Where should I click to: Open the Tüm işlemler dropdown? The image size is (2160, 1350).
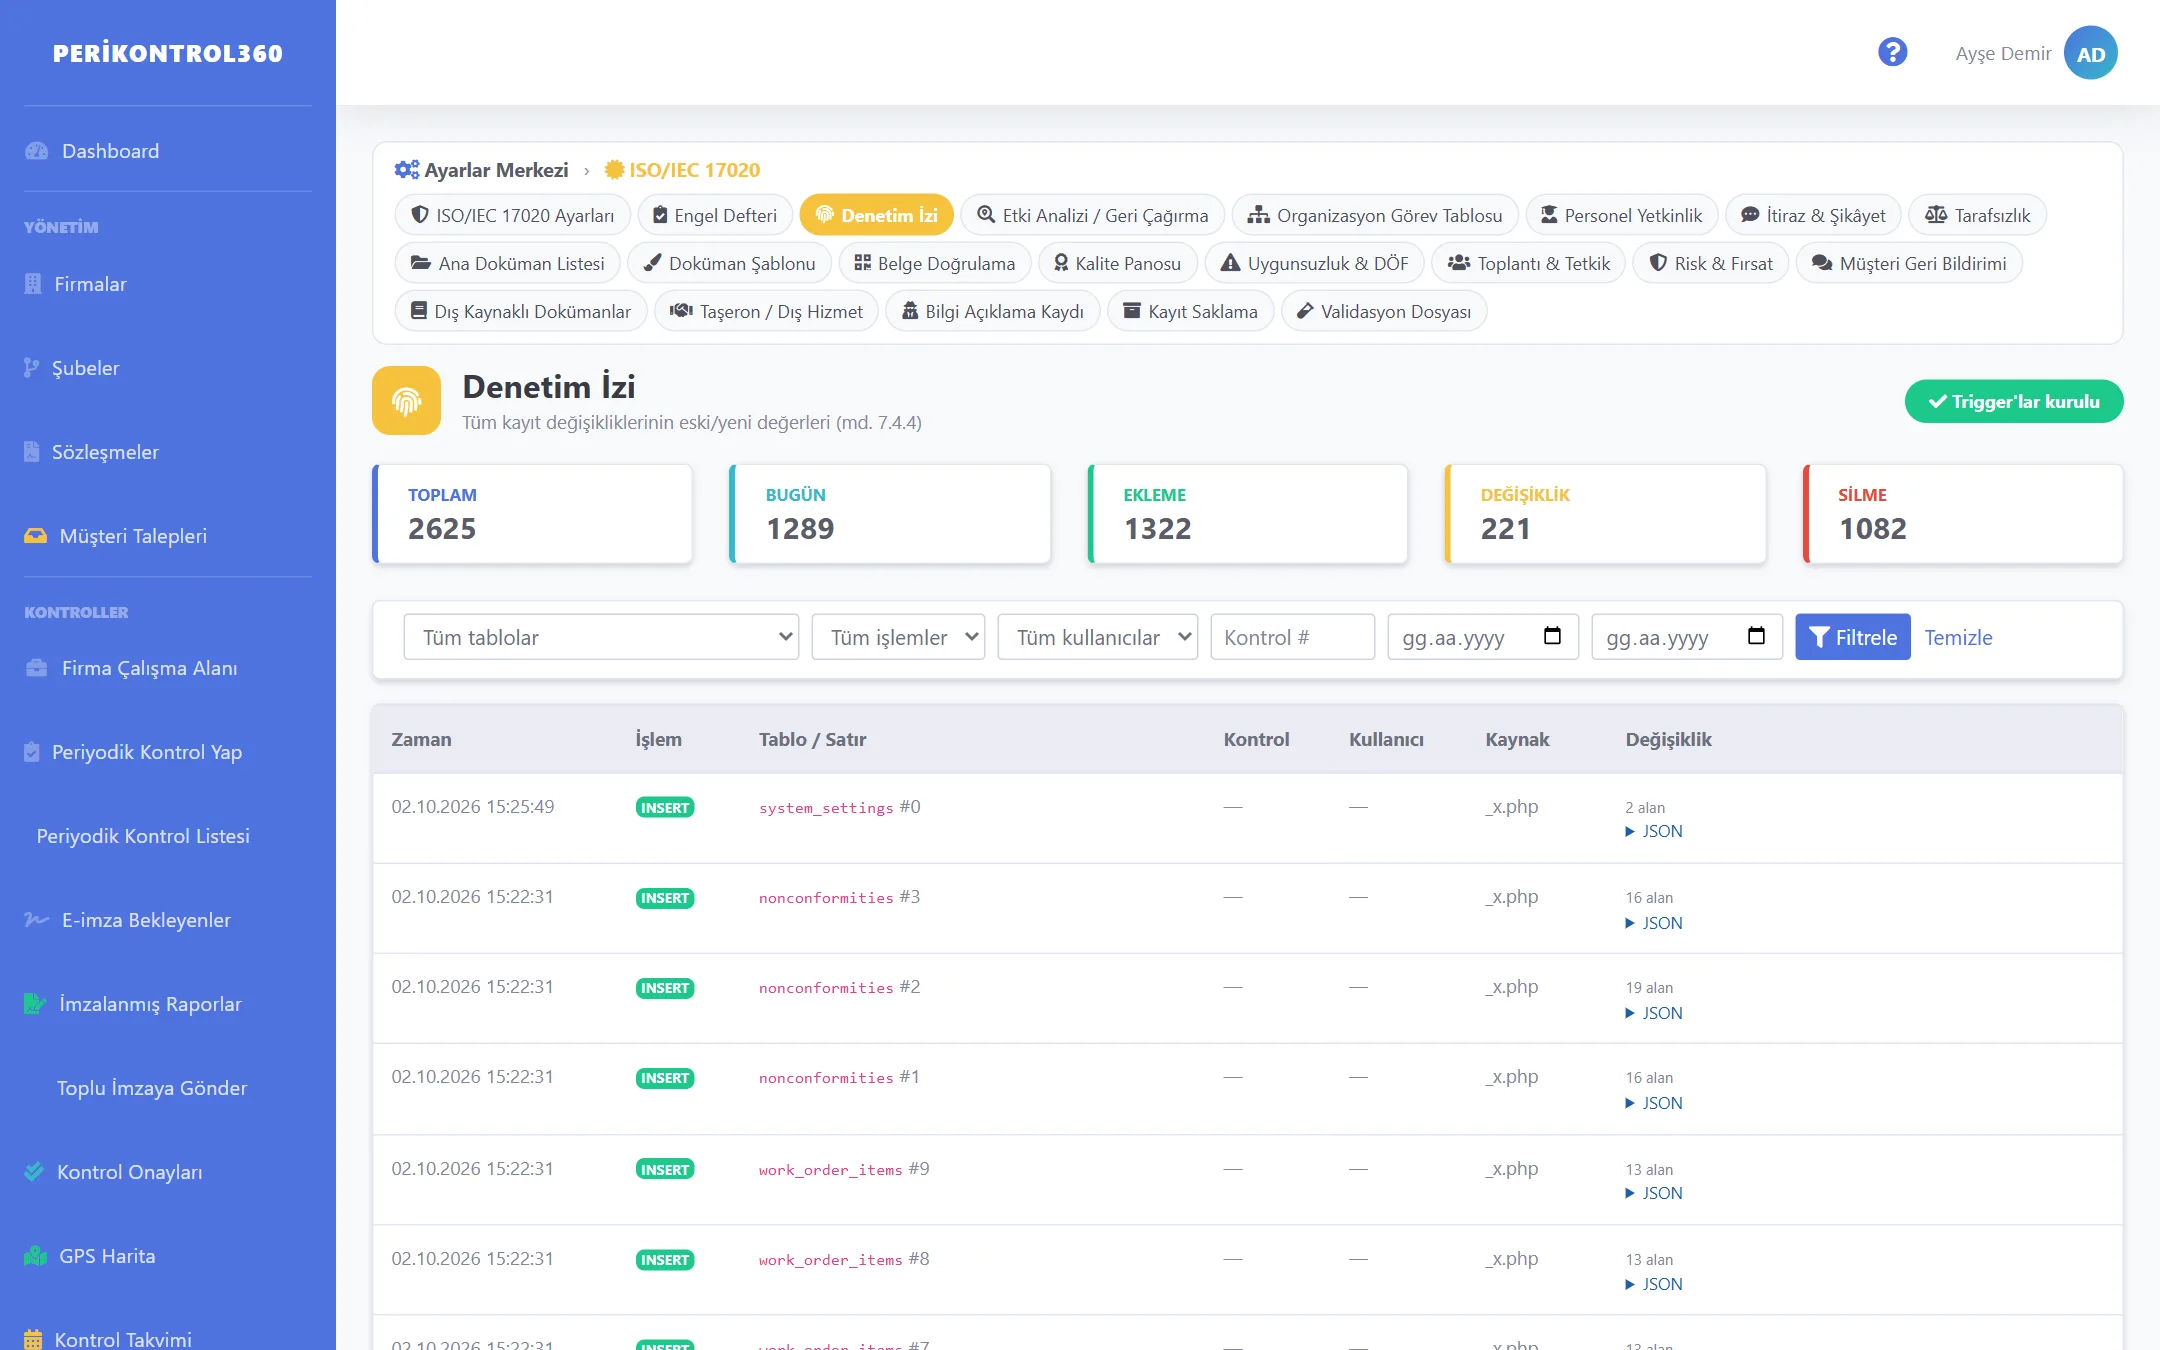tap(898, 637)
